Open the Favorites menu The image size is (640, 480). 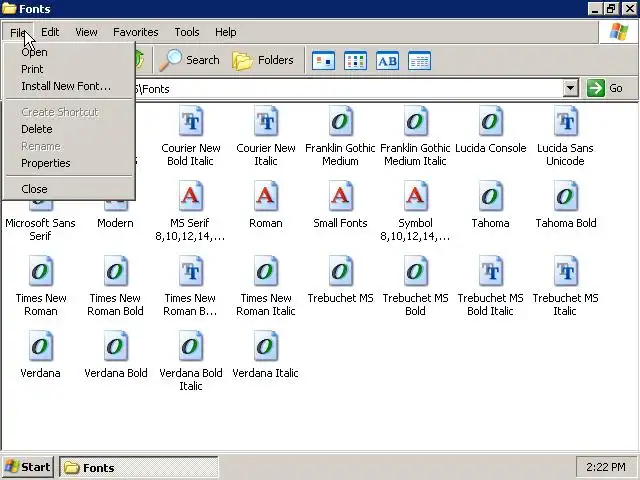(x=136, y=32)
